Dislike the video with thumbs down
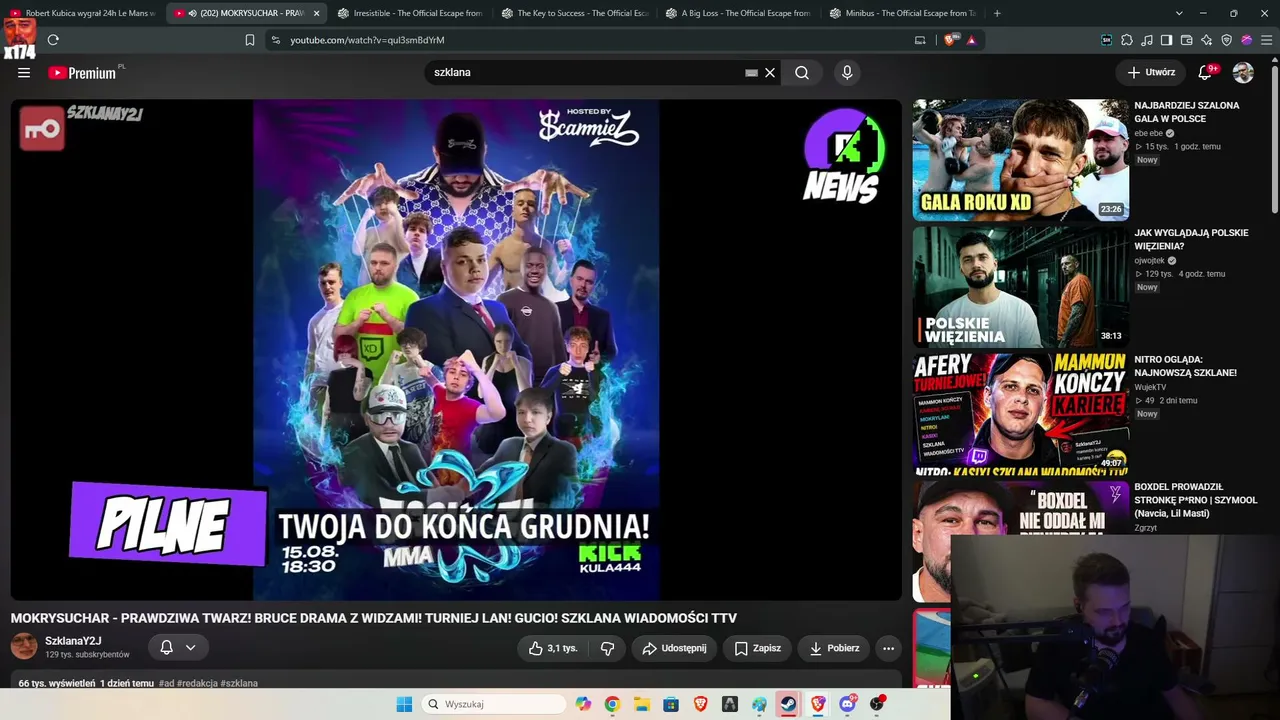Screen dimensions: 1280x720 pos(607,648)
